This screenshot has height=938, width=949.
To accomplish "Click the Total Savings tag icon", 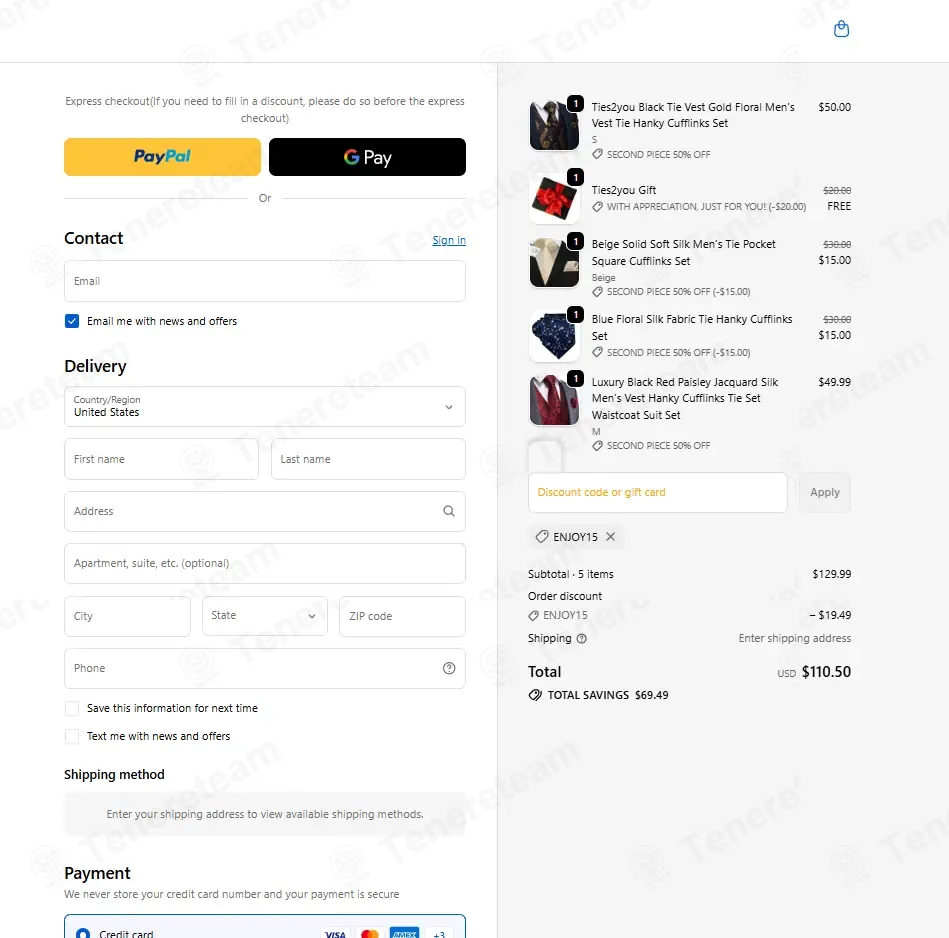I will pyautogui.click(x=535, y=695).
